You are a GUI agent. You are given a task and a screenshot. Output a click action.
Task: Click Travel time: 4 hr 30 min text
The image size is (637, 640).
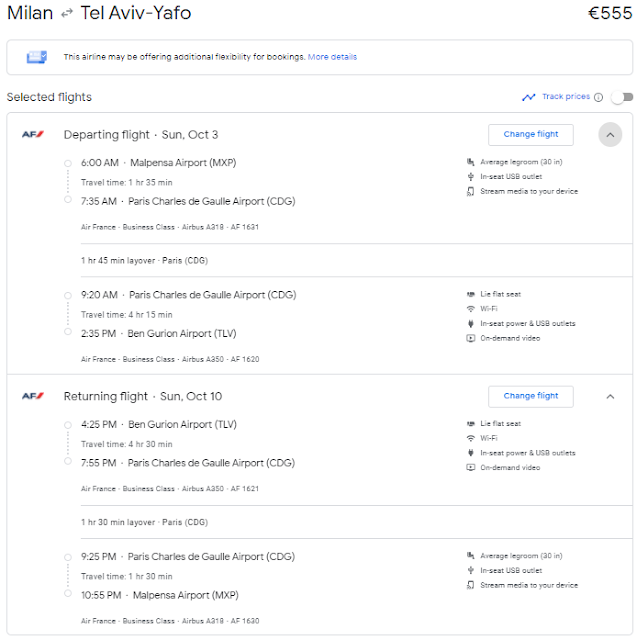tap(127, 444)
